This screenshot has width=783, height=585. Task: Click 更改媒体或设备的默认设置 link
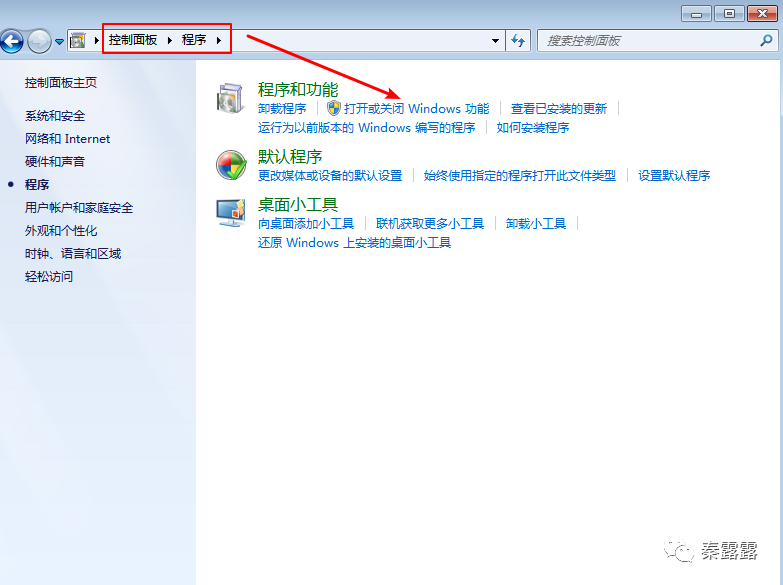tap(330, 176)
